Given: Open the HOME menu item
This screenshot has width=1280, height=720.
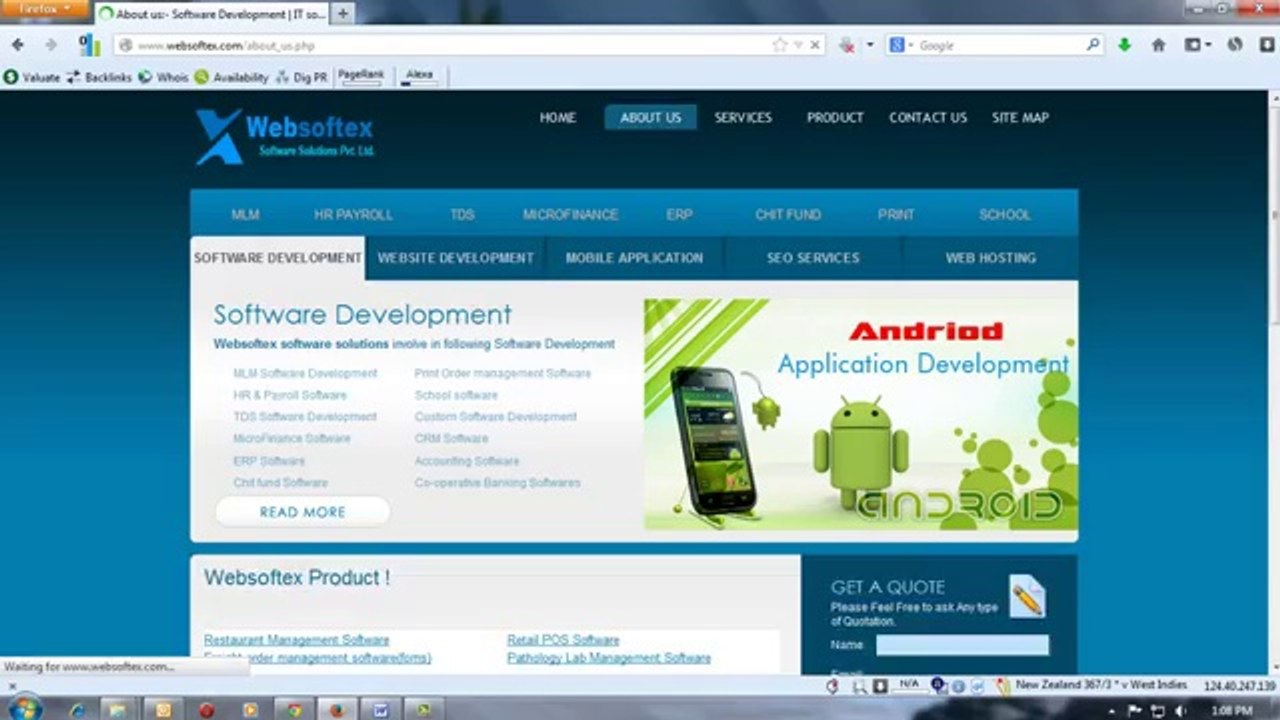Looking at the screenshot, I should pos(558,117).
